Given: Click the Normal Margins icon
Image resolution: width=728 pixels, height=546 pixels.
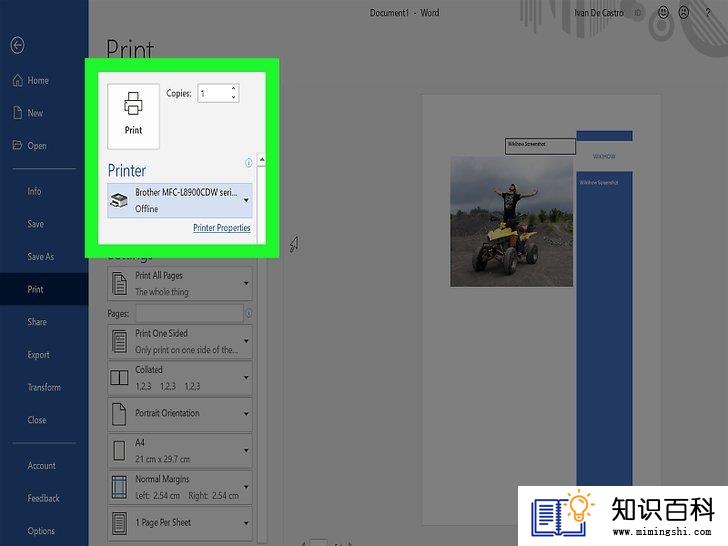Looking at the screenshot, I should tap(119, 487).
